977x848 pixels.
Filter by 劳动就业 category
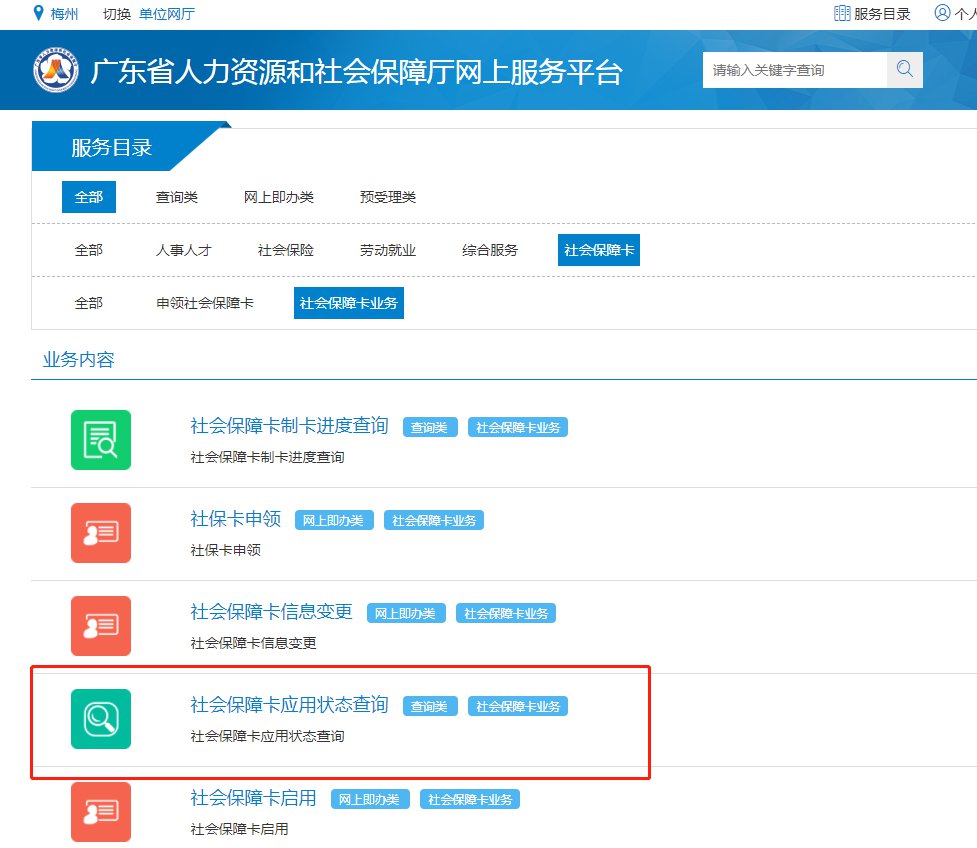pyautogui.click(x=388, y=250)
